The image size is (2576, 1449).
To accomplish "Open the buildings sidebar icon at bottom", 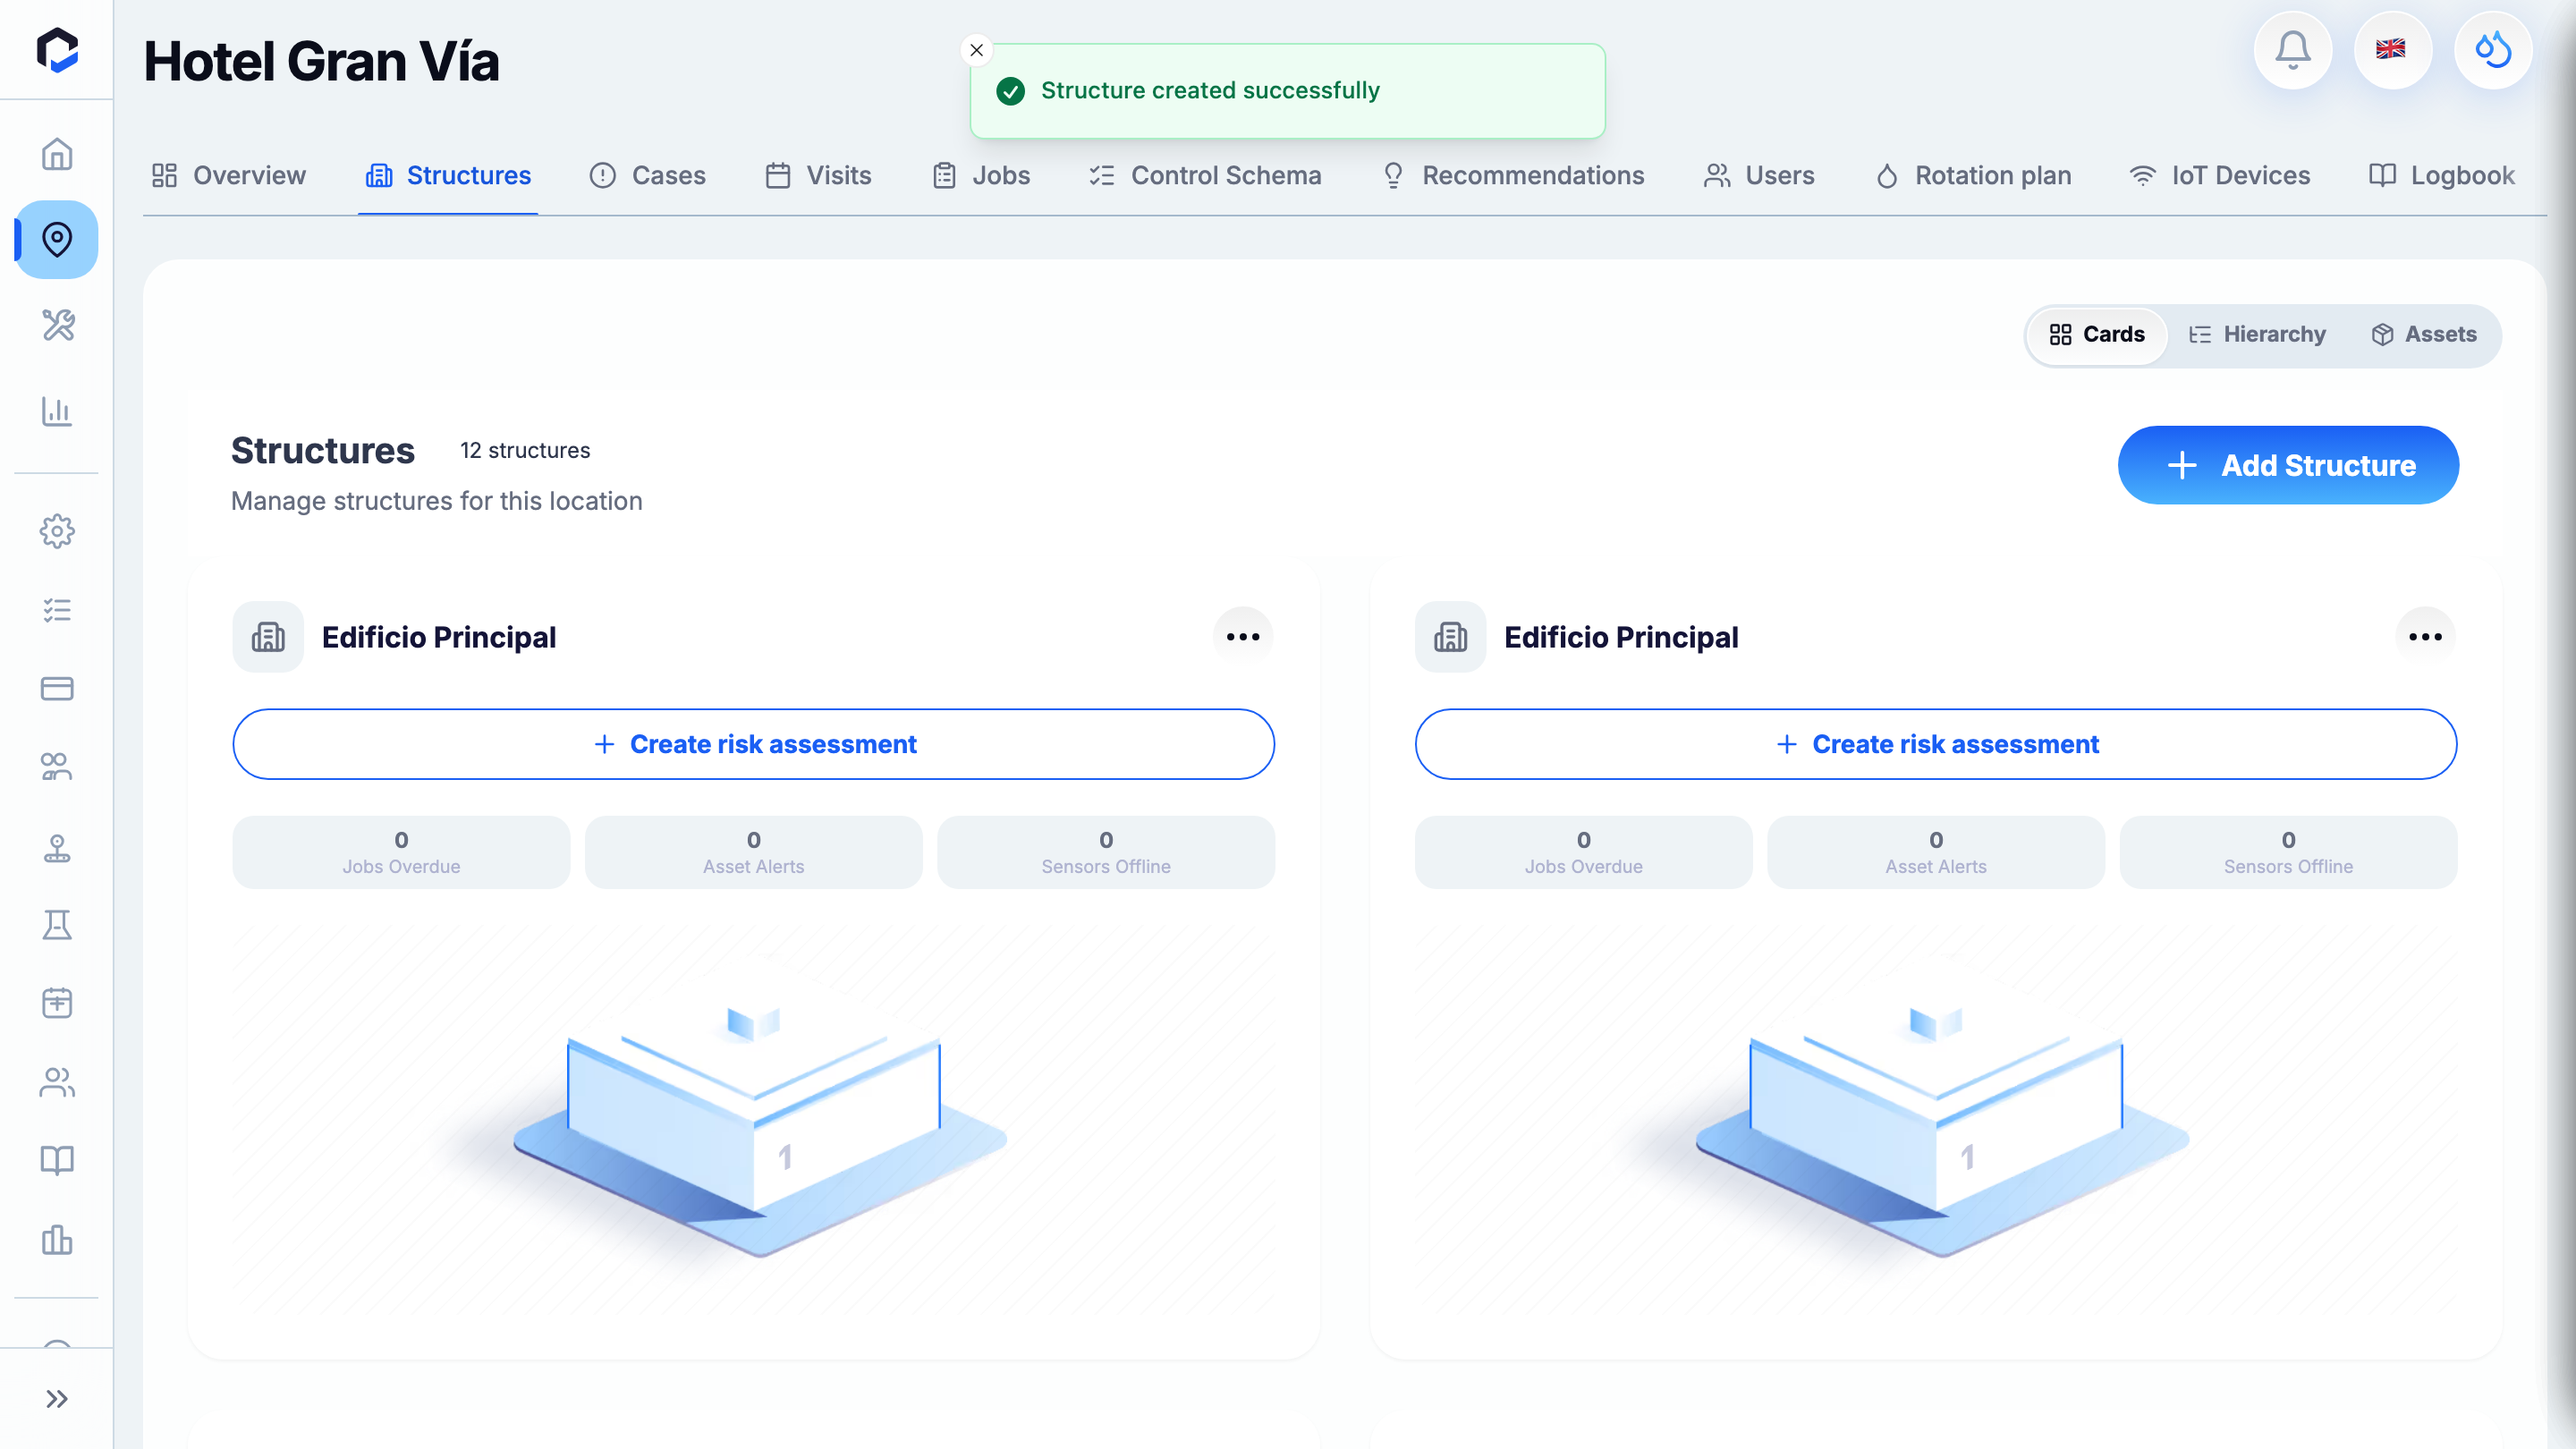I will pos(57,1240).
